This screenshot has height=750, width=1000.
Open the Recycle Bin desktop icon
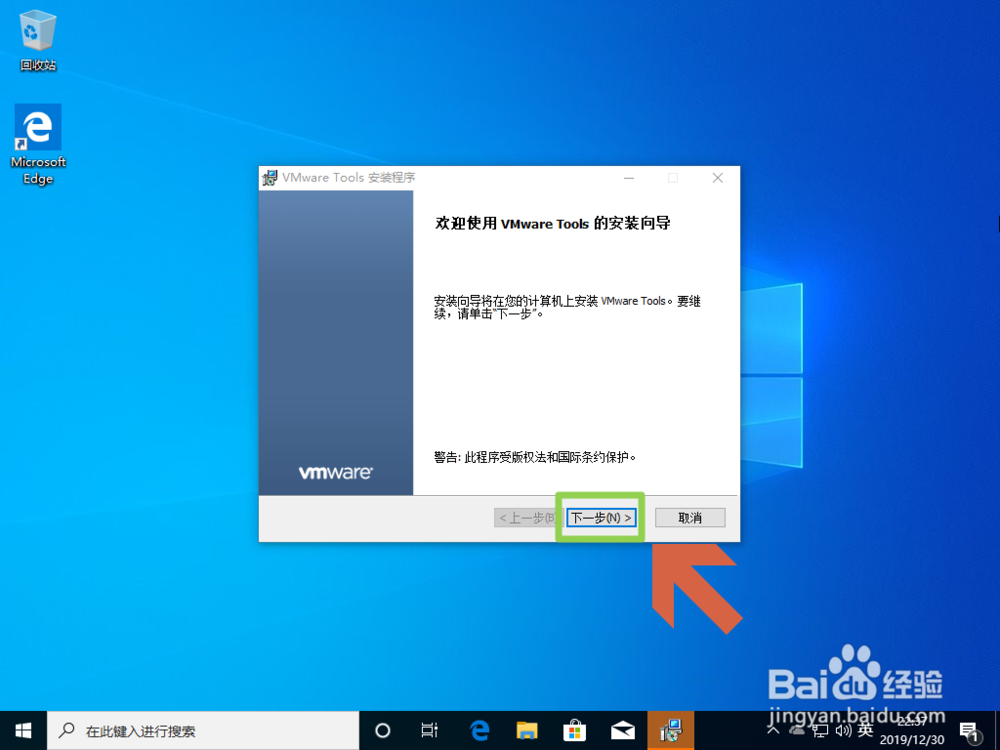38,41
